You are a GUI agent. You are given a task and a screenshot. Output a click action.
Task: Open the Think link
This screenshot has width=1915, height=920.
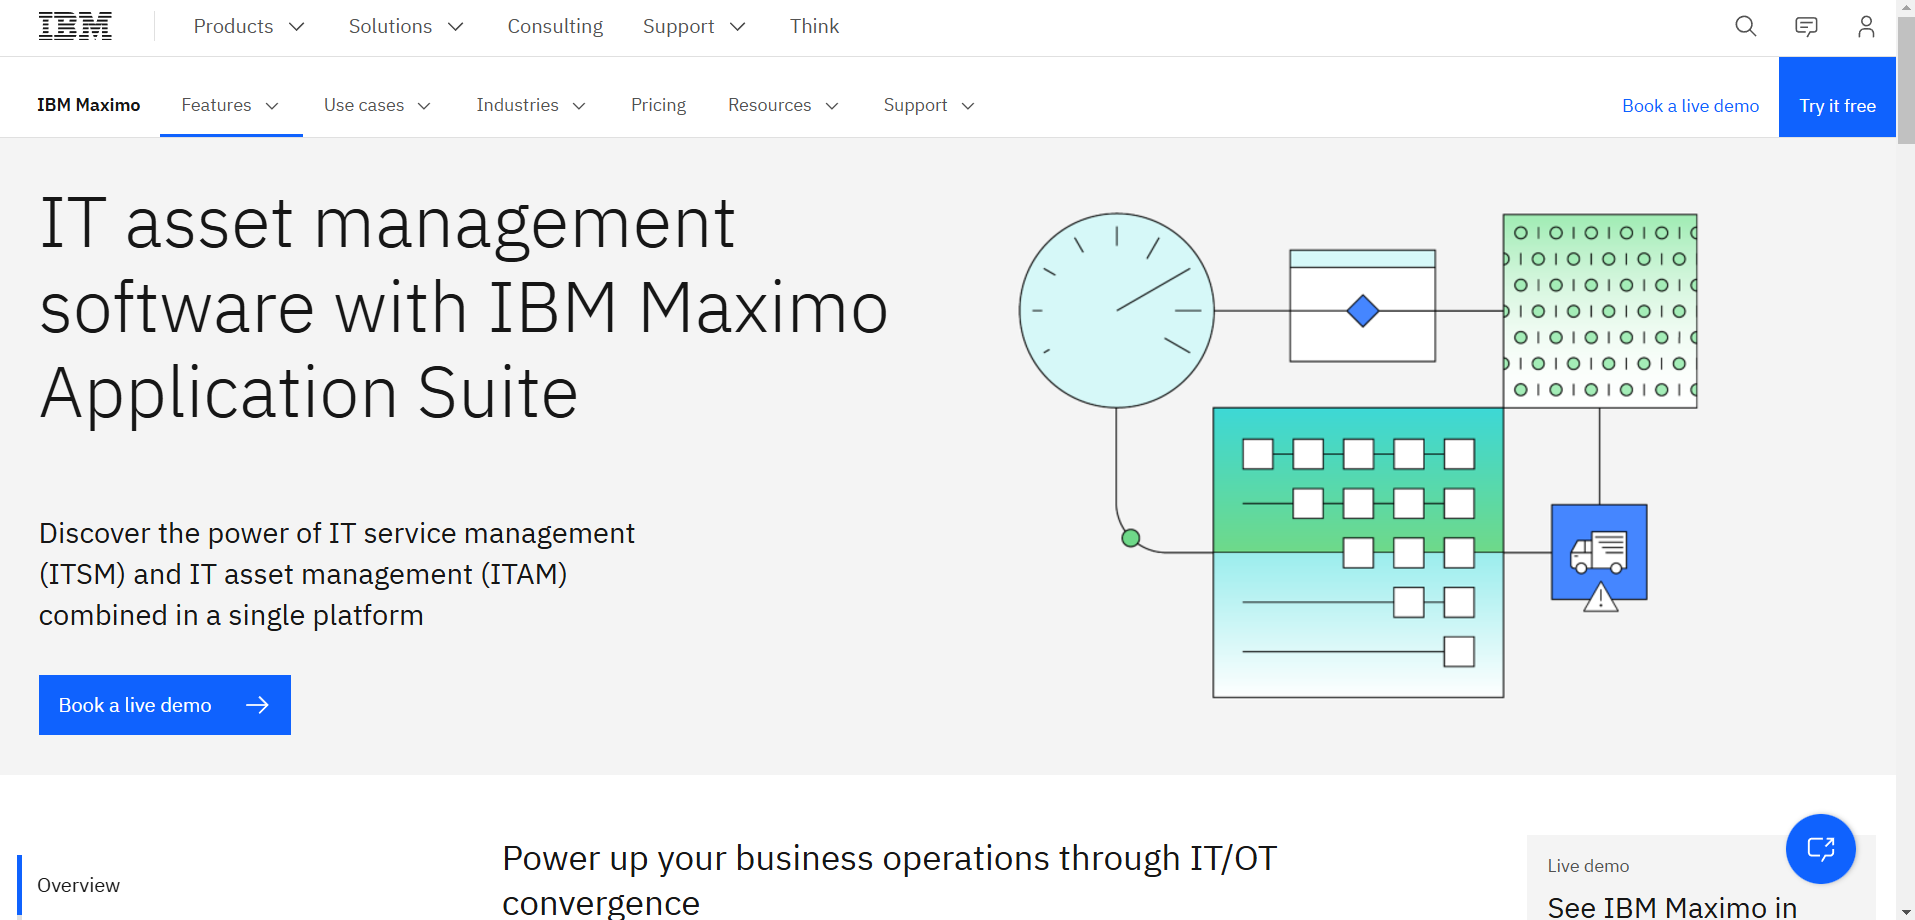(814, 26)
